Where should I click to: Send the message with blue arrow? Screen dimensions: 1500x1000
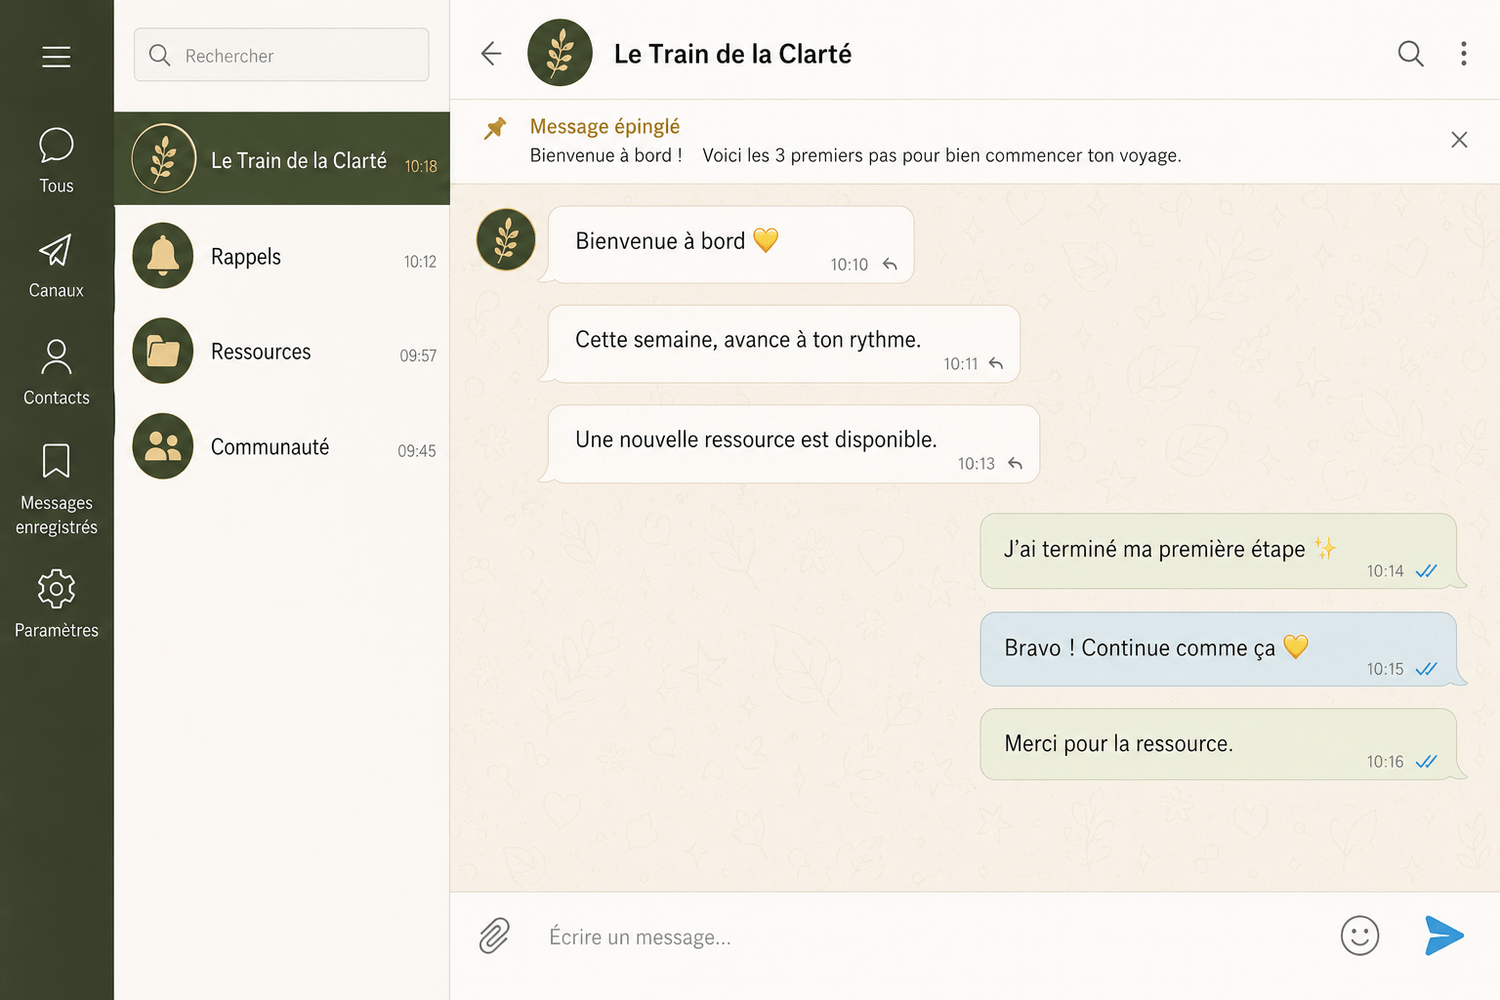click(1443, 936)
